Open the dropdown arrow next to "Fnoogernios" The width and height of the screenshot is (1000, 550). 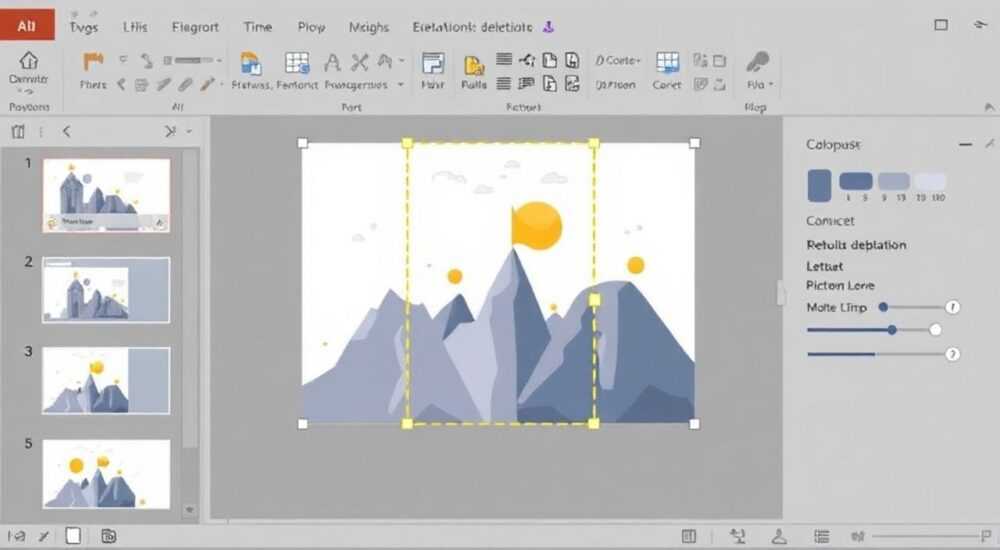pyautogui.click(x=401, y=84)
